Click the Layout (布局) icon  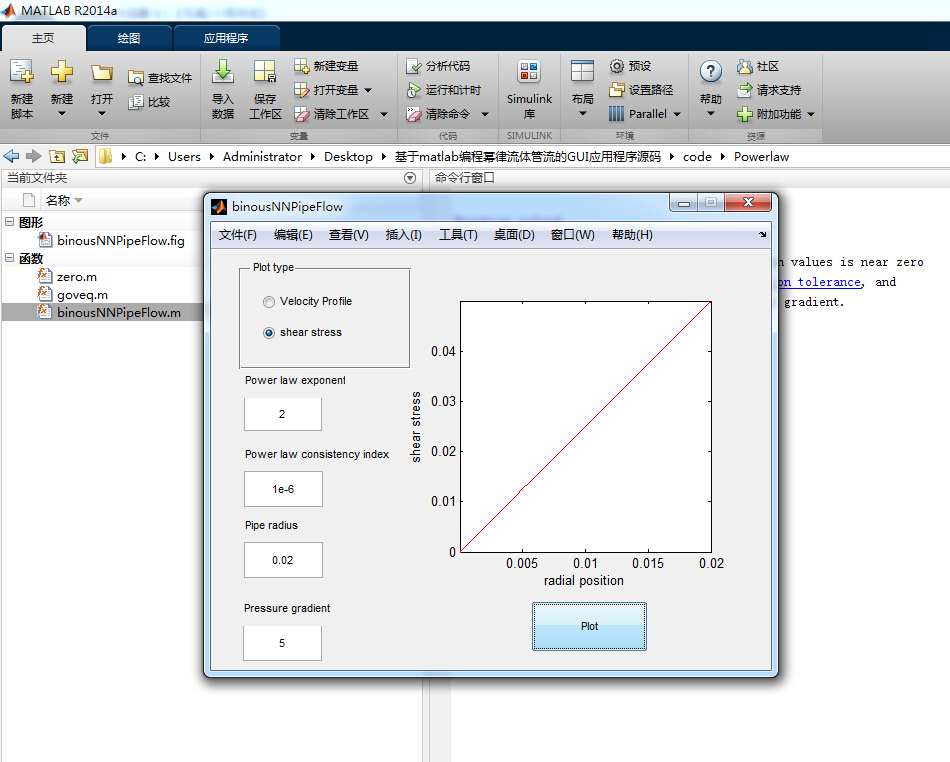[x=582, y=71]
